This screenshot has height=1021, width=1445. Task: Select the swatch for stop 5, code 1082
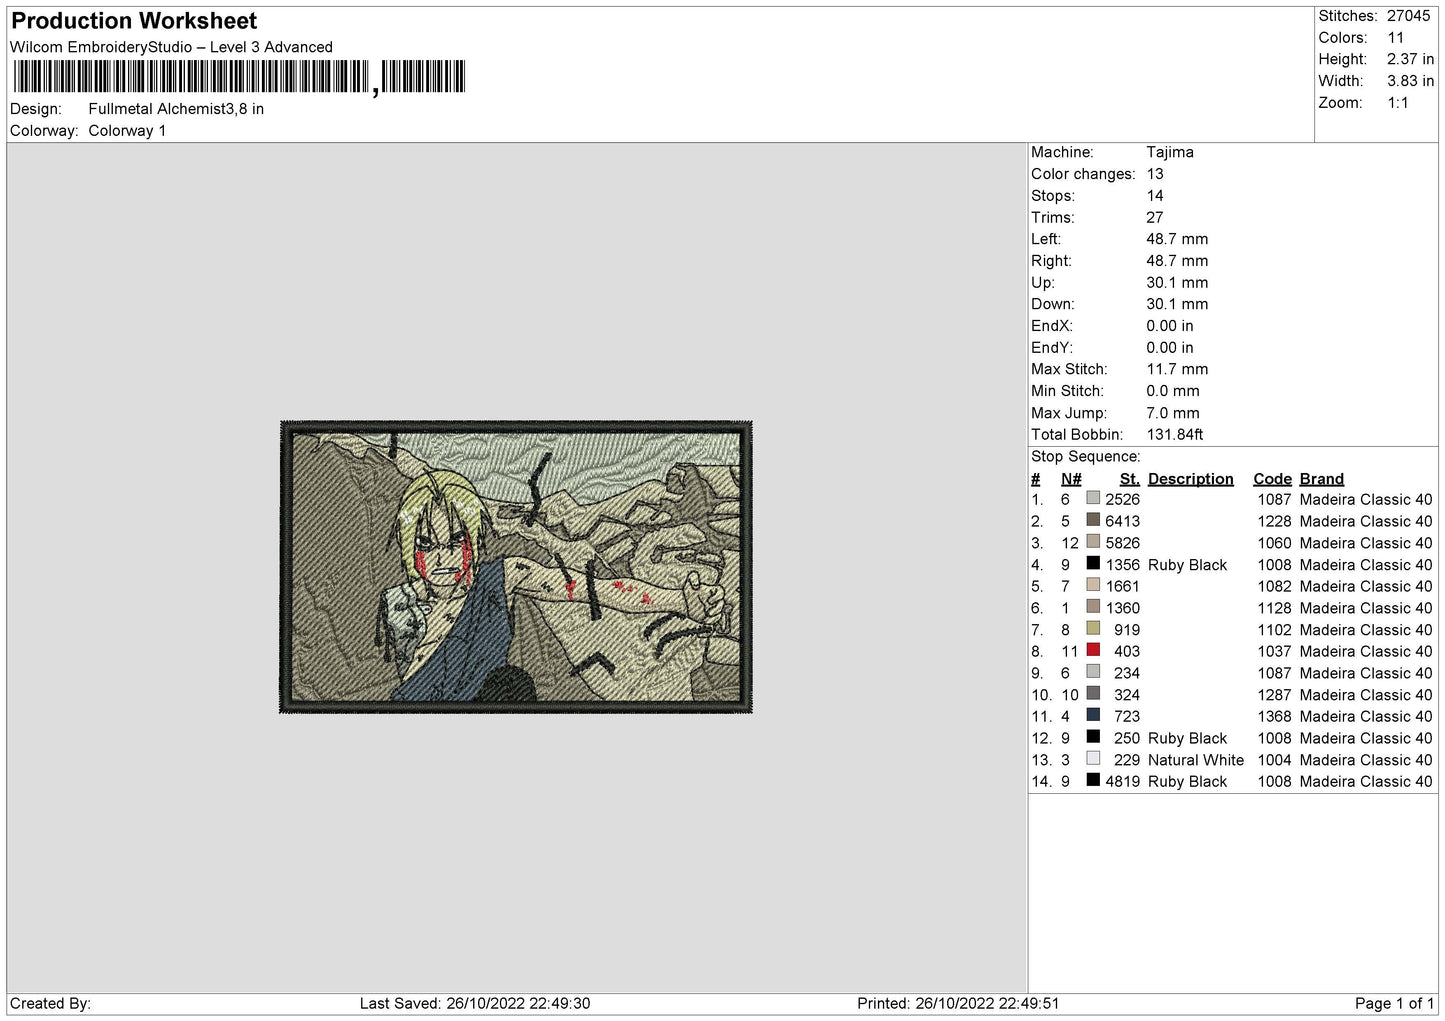(x=1093, y=585)
